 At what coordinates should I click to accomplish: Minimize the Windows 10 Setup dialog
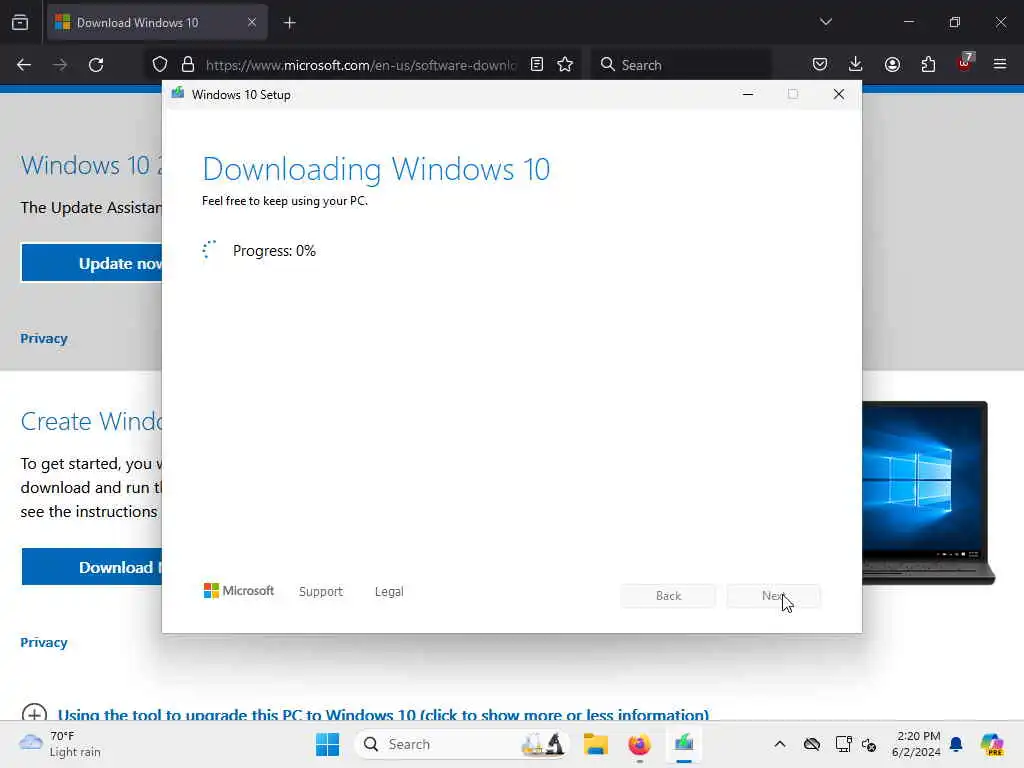(x=748, y=94)
